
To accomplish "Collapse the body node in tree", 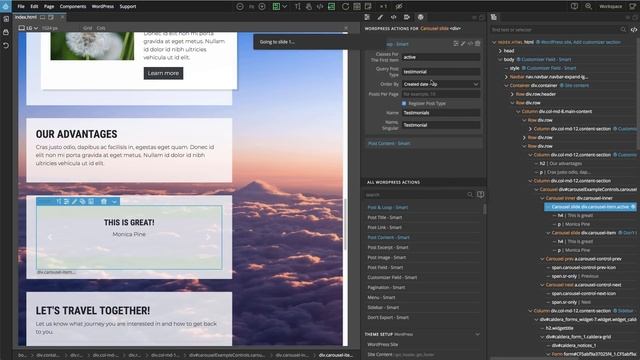I will (500, 59).
